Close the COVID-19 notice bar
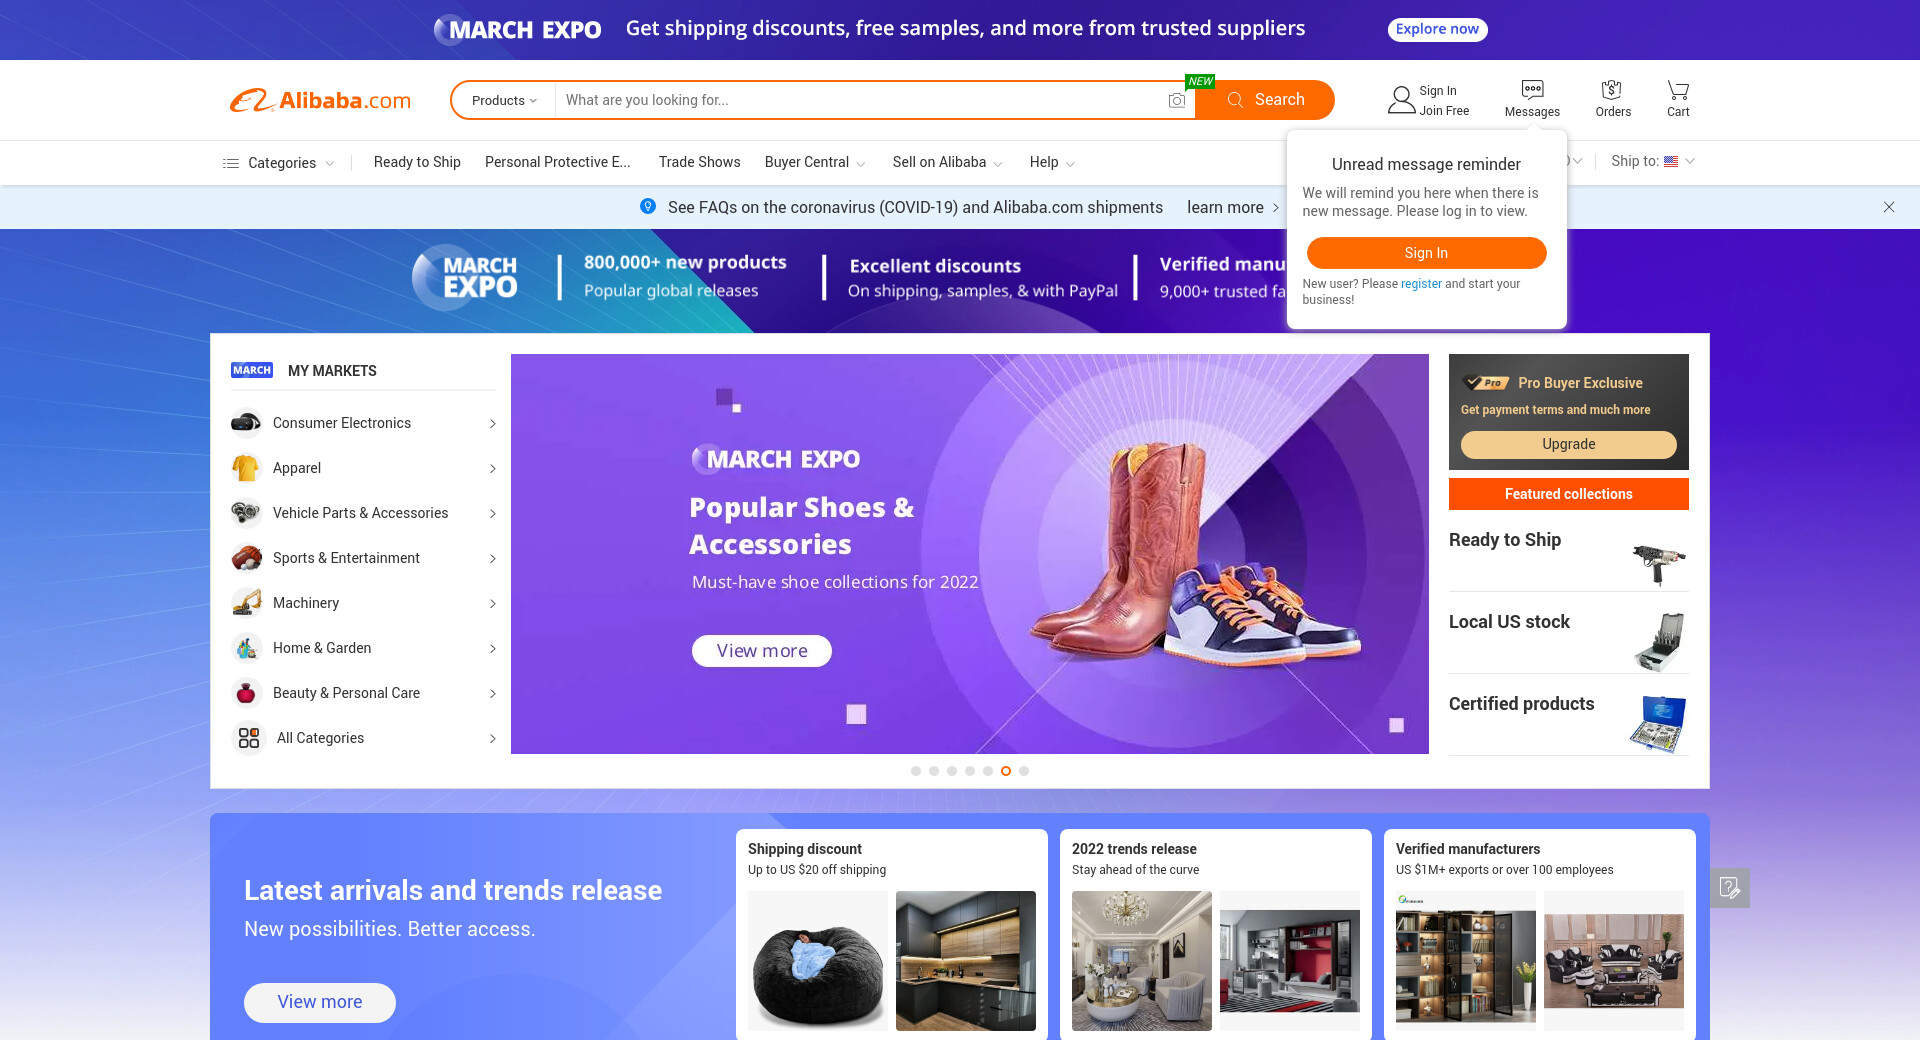1920x1040 pixels. click(x=1889, y=207)
